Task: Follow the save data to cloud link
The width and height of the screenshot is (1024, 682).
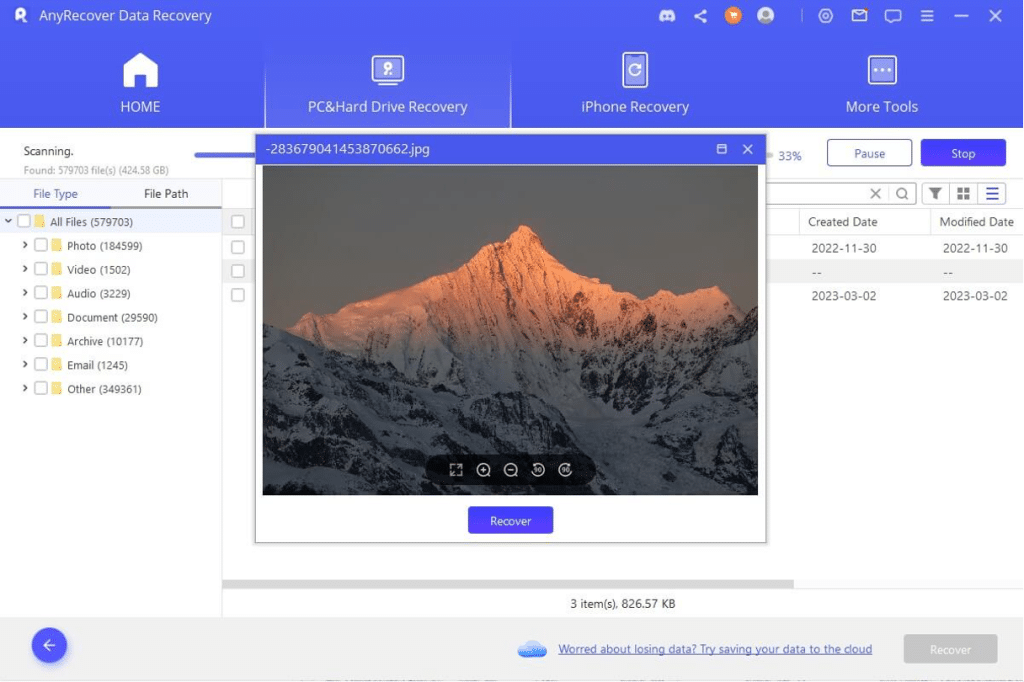Action: click(x=715, y=649)
